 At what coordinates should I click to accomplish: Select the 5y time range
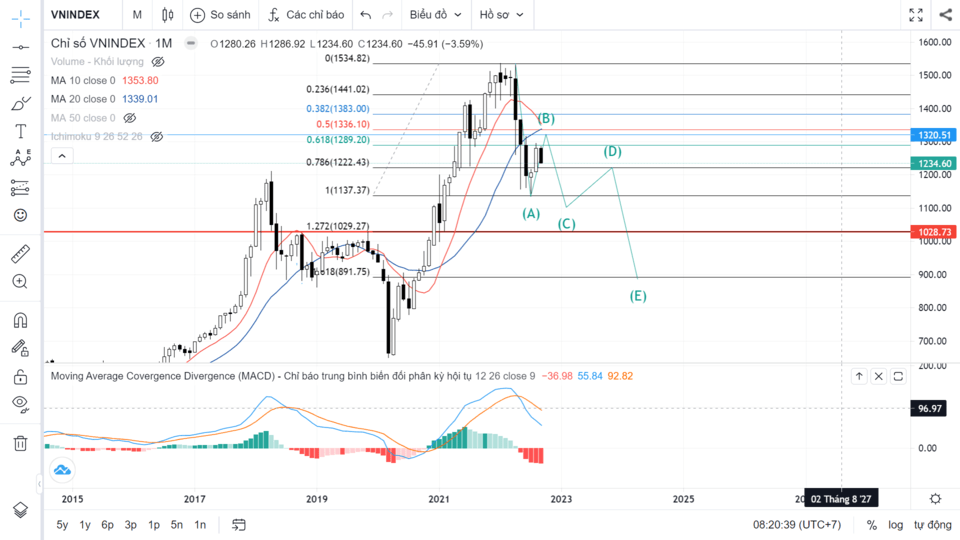point(62,525)
